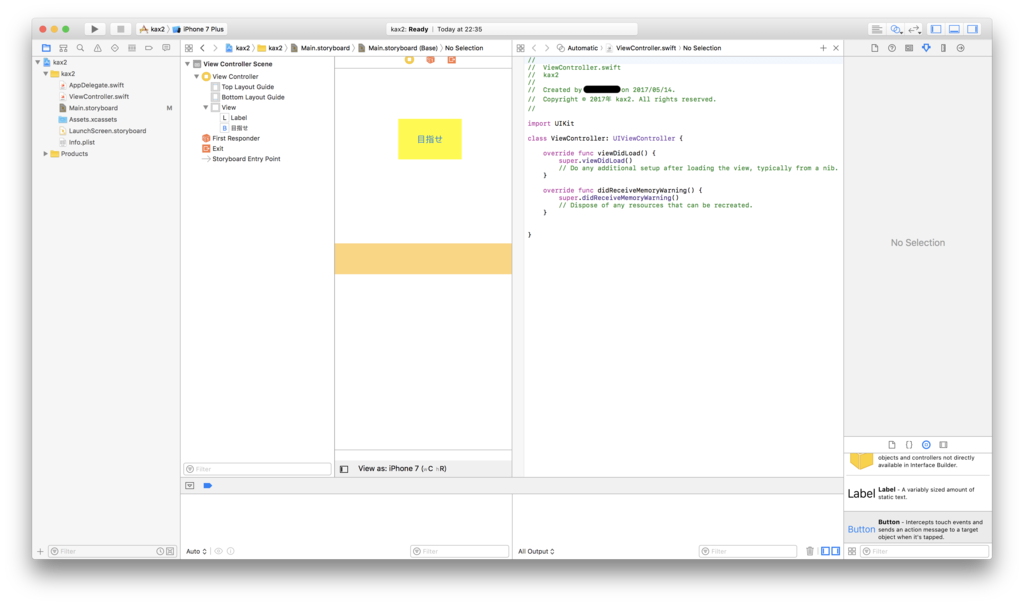
Task: Show the Connections inspector
Action: click(960, 48)
